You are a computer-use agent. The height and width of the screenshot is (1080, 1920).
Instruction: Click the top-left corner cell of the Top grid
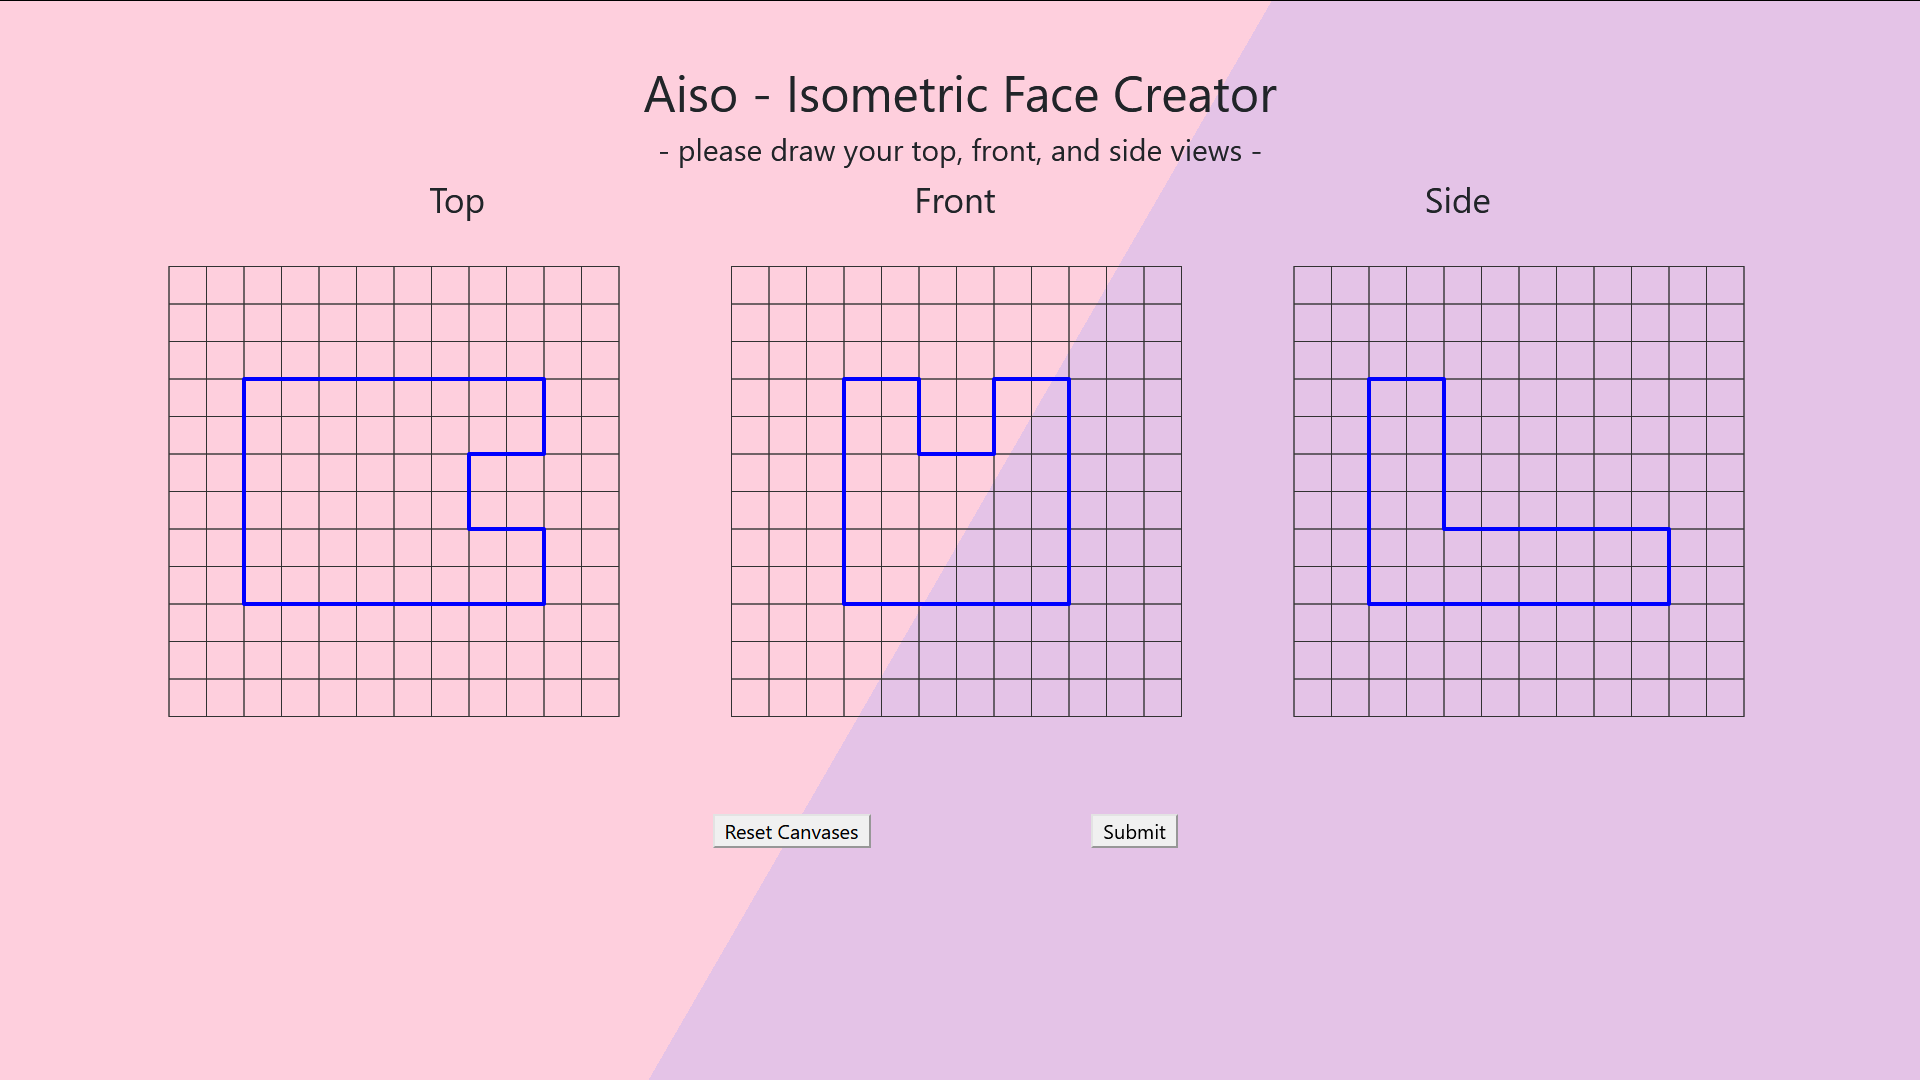pyautogui.click(x=188, y=285)
